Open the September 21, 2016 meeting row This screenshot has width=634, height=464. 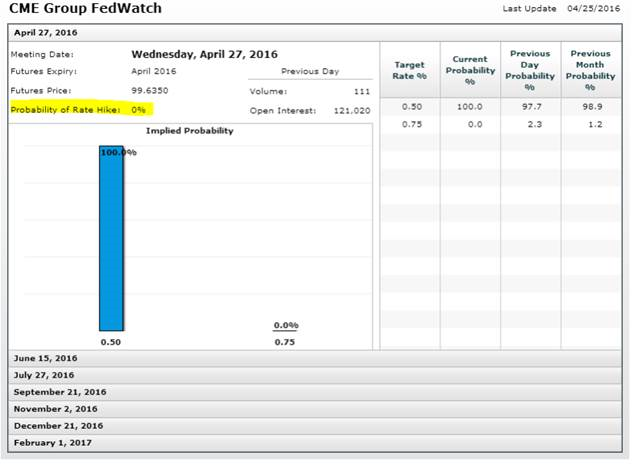pos(59,392)
